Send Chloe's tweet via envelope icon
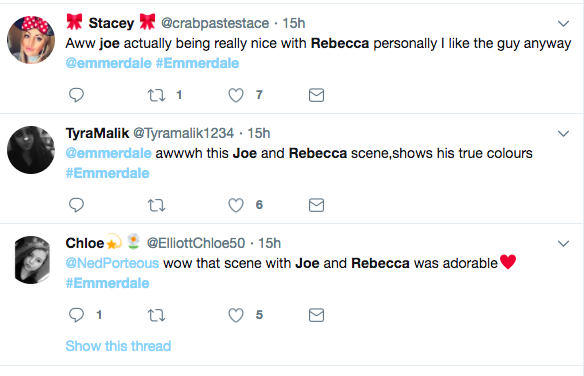This screenshot has height=376, width=584. tap(316, 315)
